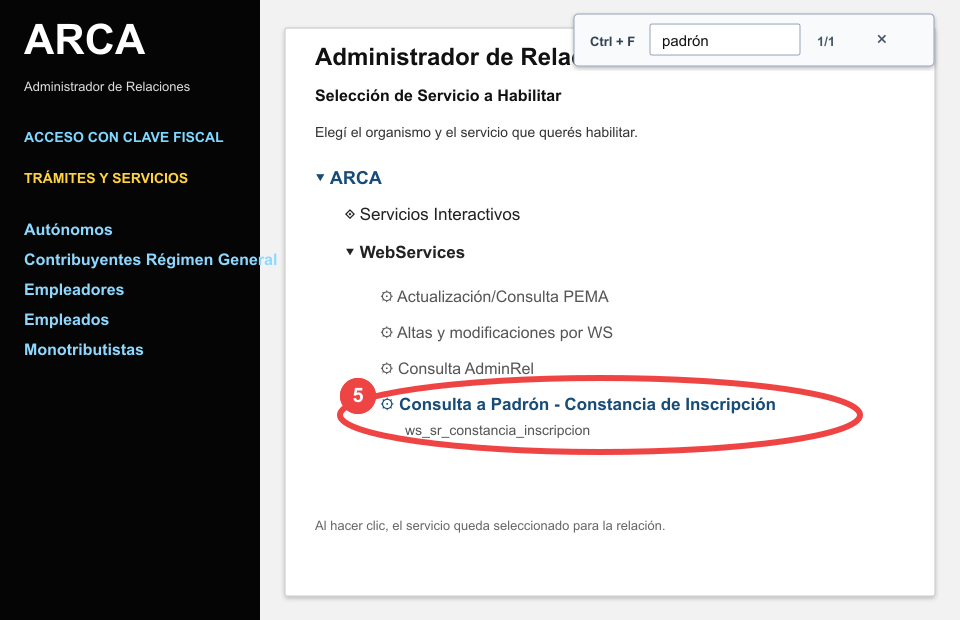Select the ARCA organism label
Screen dimensions: 960x620
[x=356, y=177]
